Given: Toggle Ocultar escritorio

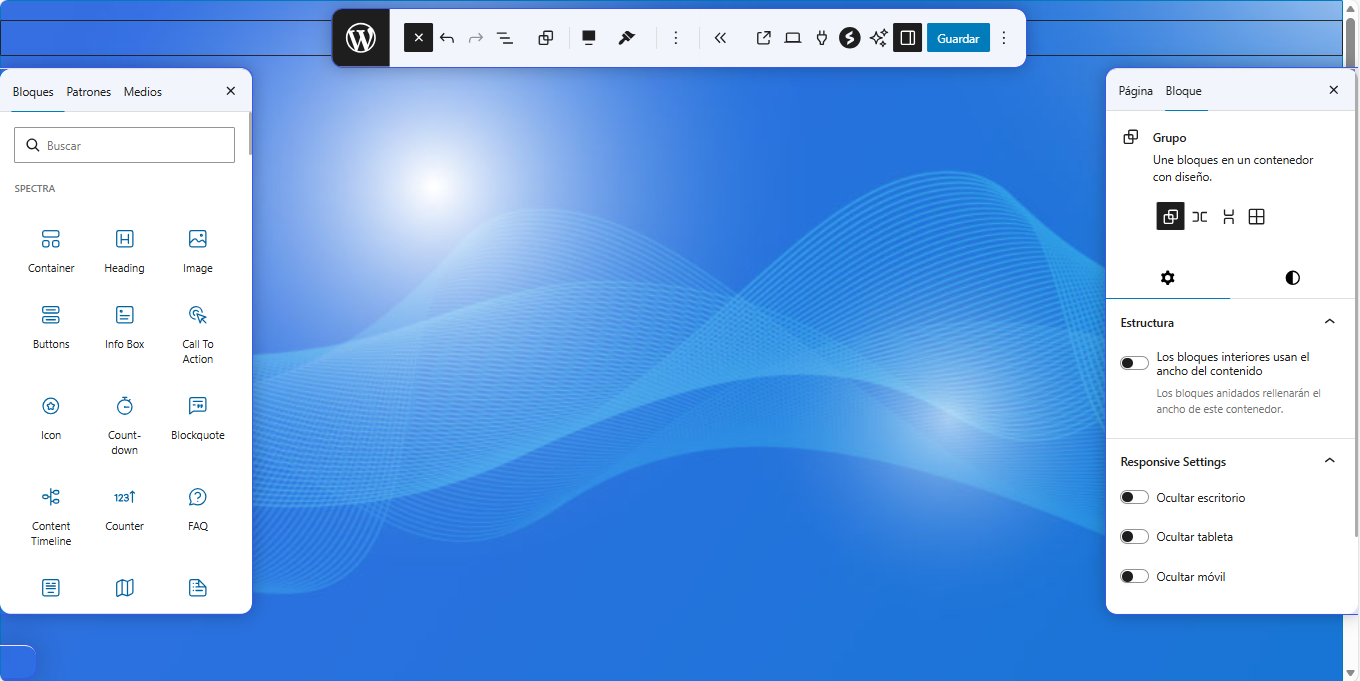Looking at the screenshot, I should tap(1134, 497).
